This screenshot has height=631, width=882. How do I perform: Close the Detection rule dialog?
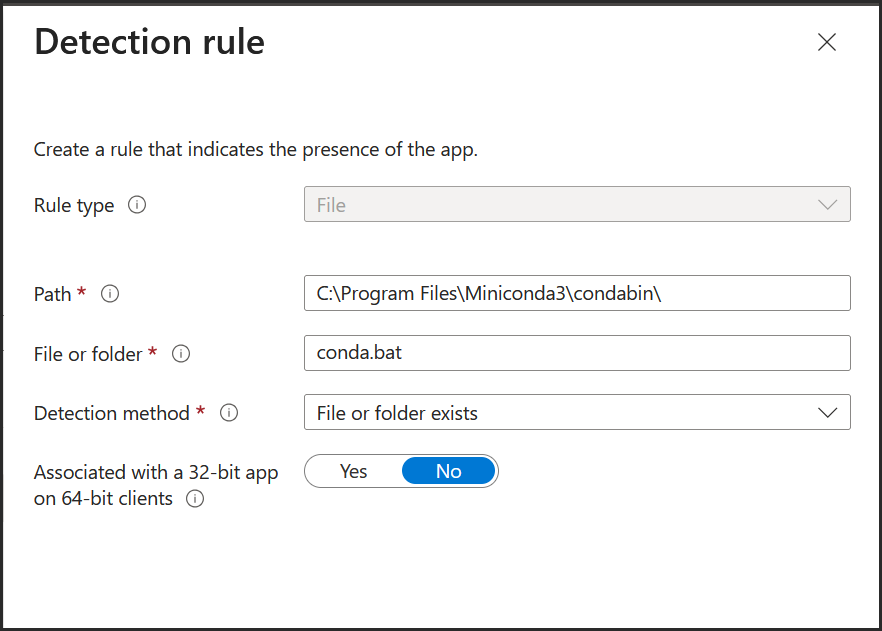point(826,42)
